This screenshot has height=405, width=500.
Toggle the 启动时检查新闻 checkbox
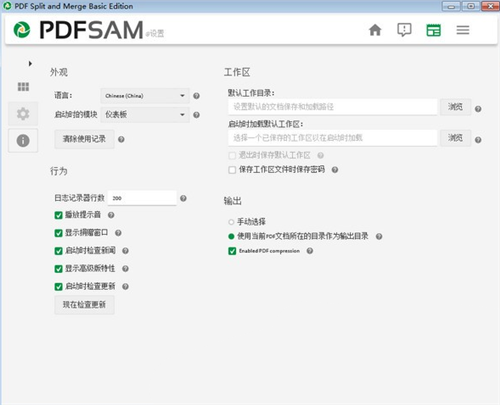(58, 251)
